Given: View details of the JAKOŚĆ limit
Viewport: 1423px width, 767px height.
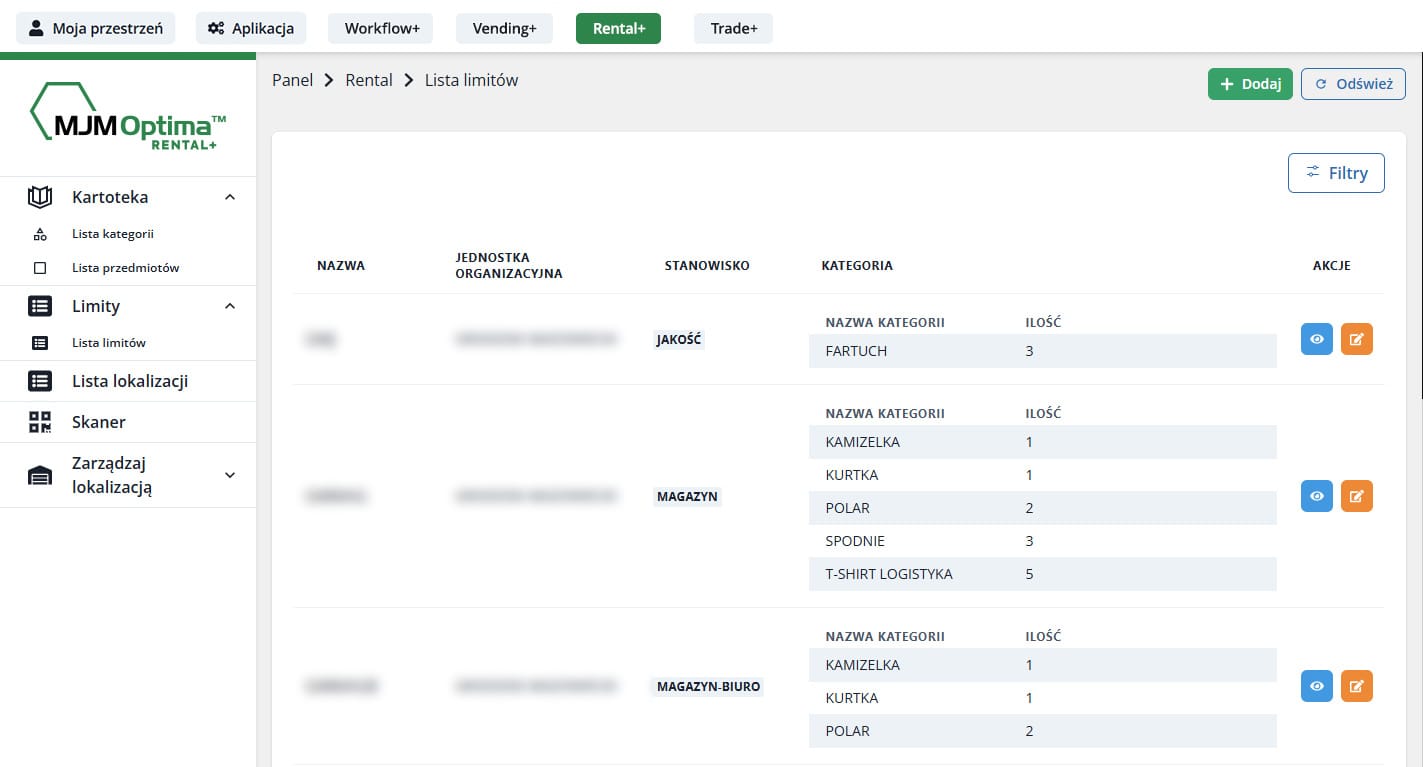Looking at the screenshot, I should pyautogui.click(x=1316, y=339).
